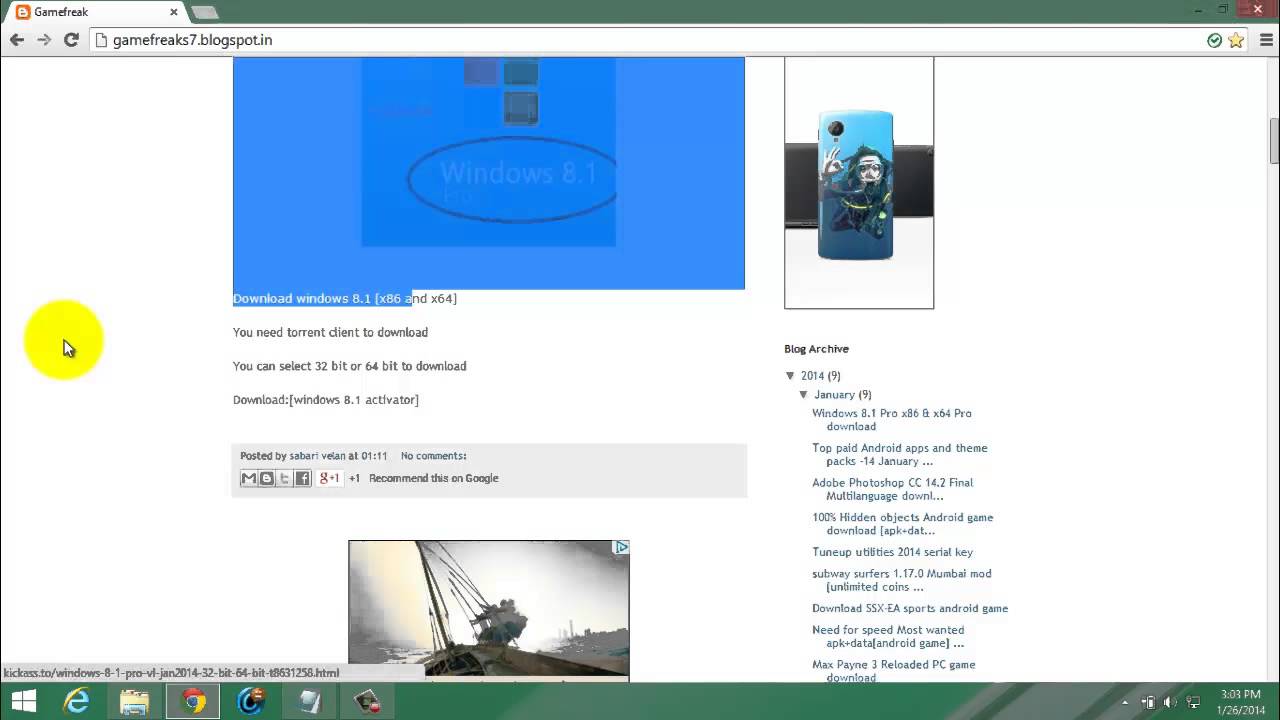This screenshot has height=720, width=1280.
Task: Open the No comments link
Action: pos(433,456)
